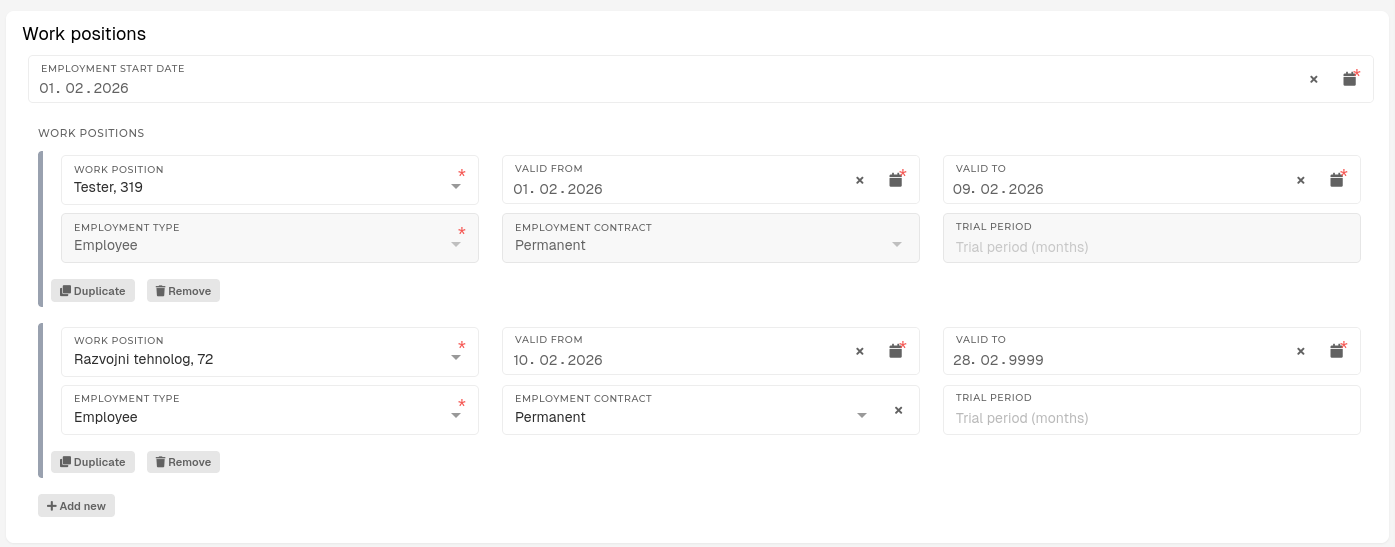1395x547 pixels.
Task: Clear Valid From date 01.02.2026
Action: (x=859, y=180)
